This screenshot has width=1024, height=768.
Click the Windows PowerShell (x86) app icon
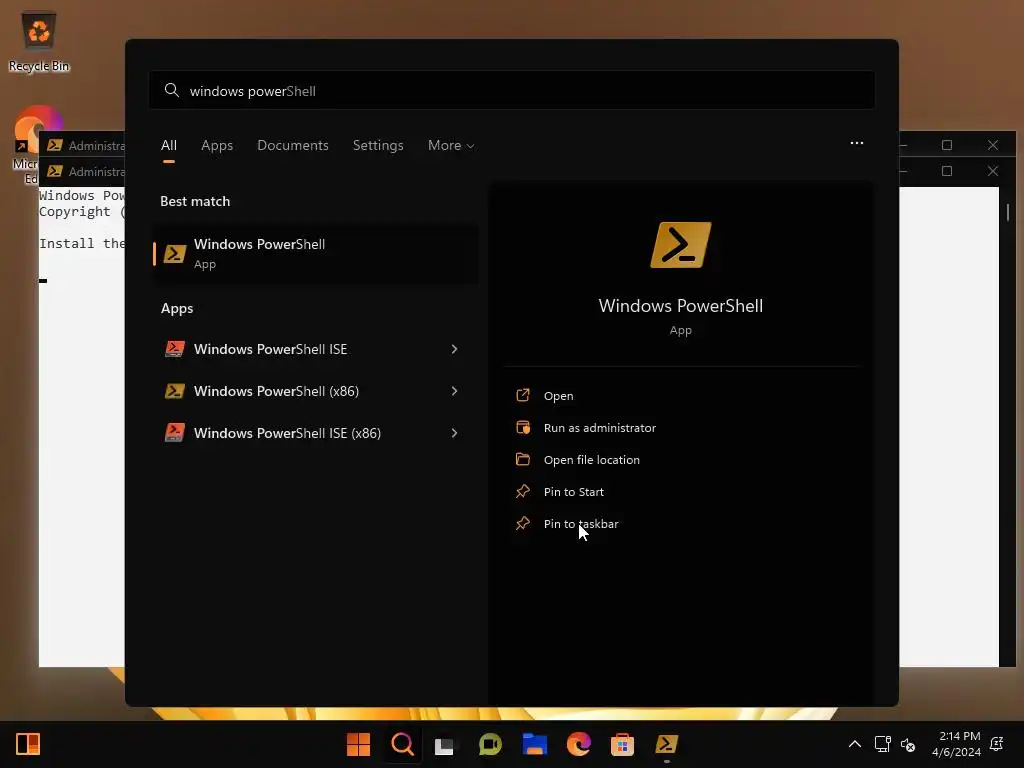click(174, 391)
